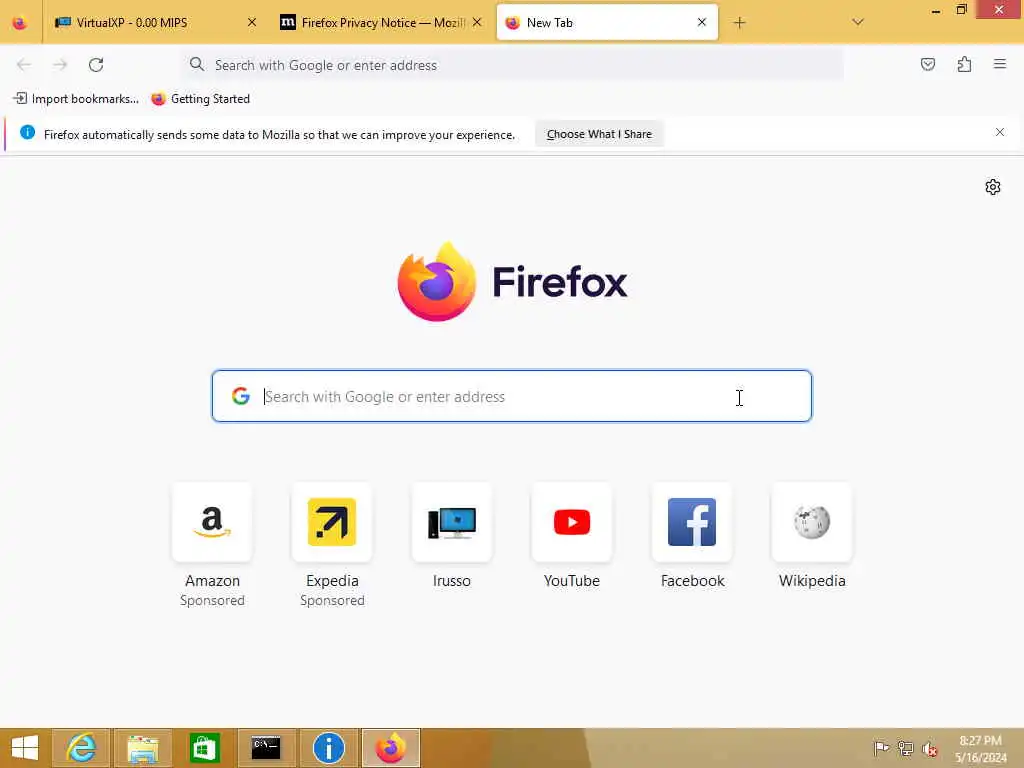Viewport: 1024px width, 768px height.
Task: Click the center Google search box
Action: pyautogui.click(x=512, y=396)
